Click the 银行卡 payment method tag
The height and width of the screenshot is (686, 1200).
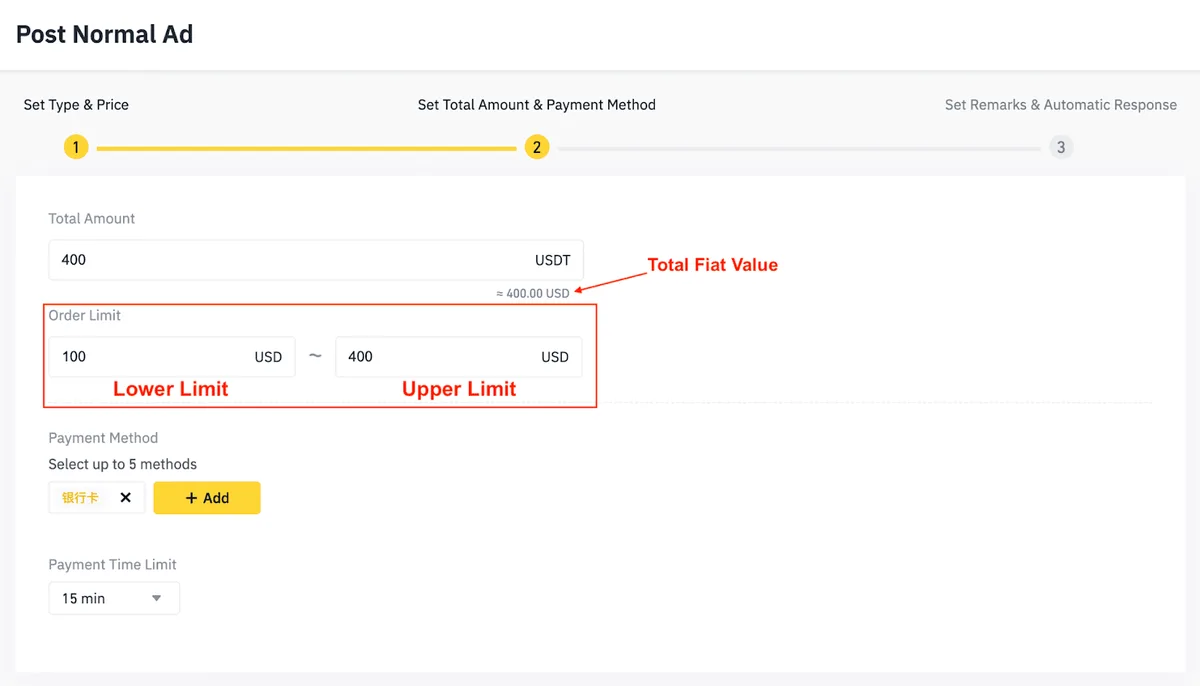pyautogui.click(x=80, y=498)
